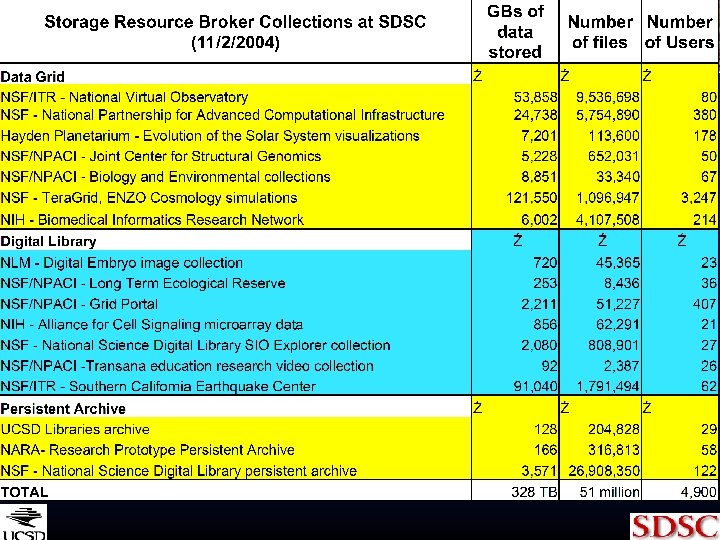The height and width of the screenshot is (540, 720).
Task: Select the Southern California Earthquake Center row
Action: (x=158, y=386)
